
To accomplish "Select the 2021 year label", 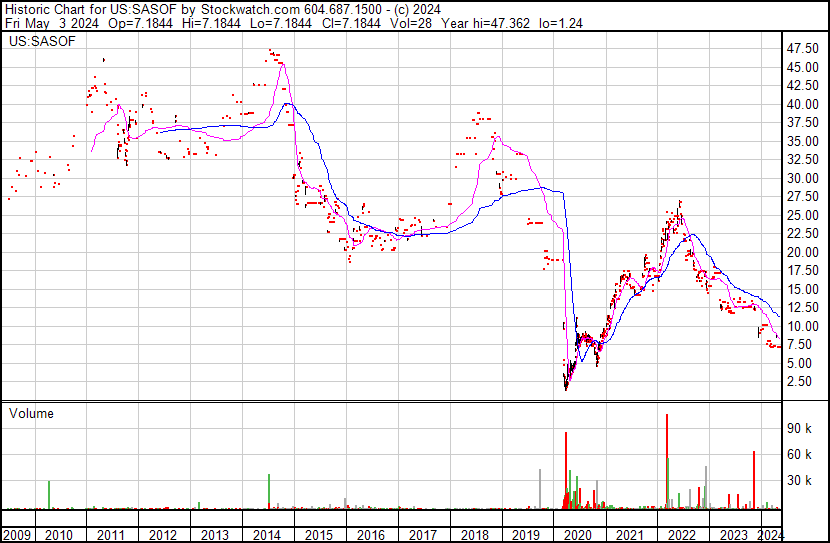I will 630,535.
